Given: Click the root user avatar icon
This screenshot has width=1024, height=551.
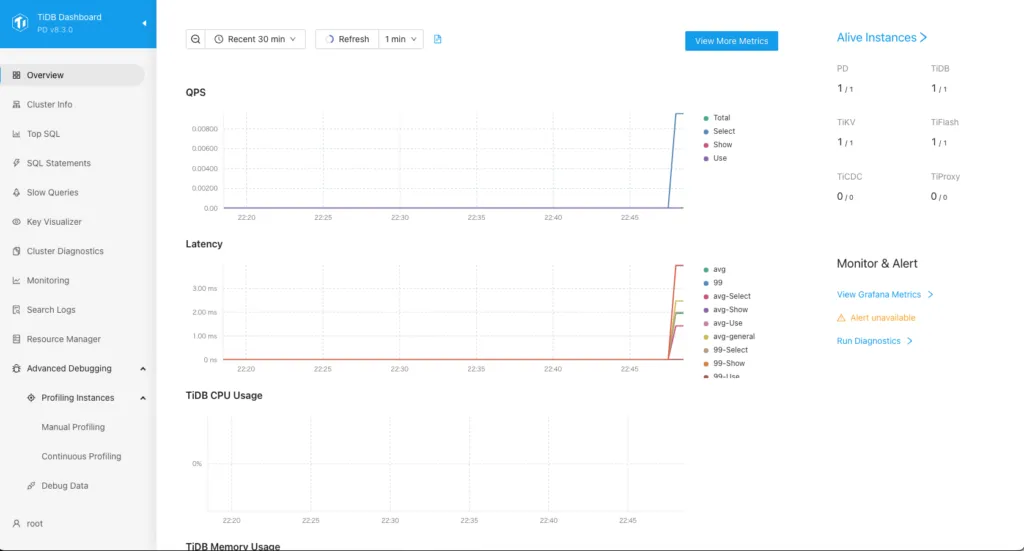Looking at the screenshot, I should point(16,524).
